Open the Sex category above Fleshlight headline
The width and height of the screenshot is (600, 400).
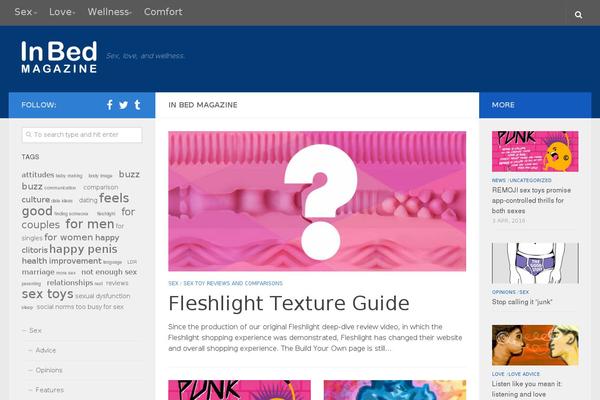[173, 283]
